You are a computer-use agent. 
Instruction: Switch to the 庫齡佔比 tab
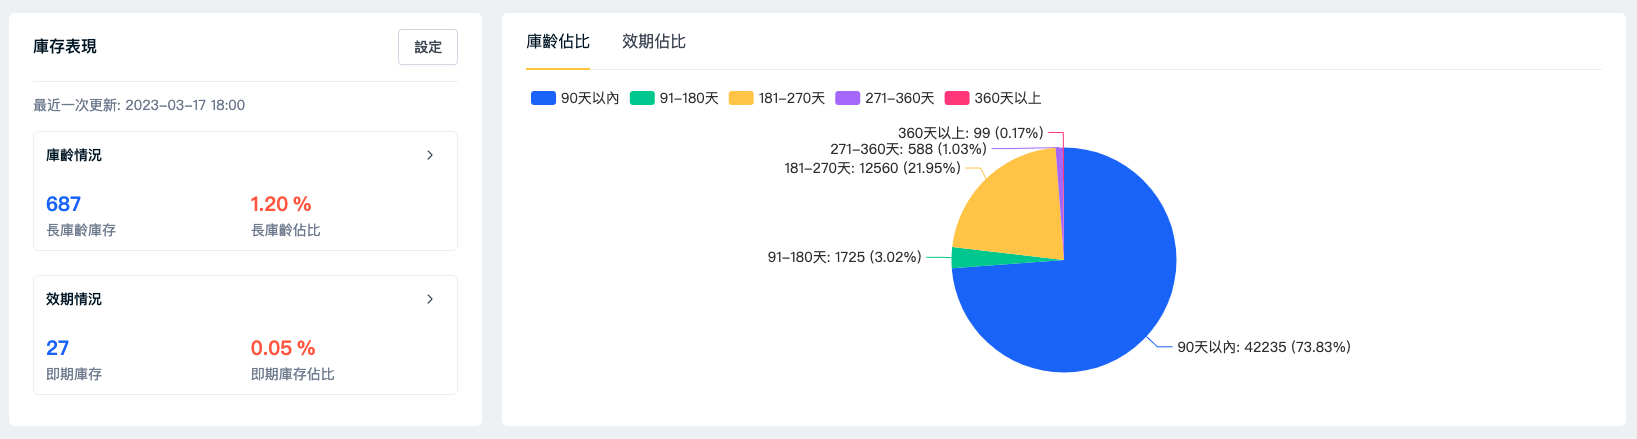(x=558, y=42)
